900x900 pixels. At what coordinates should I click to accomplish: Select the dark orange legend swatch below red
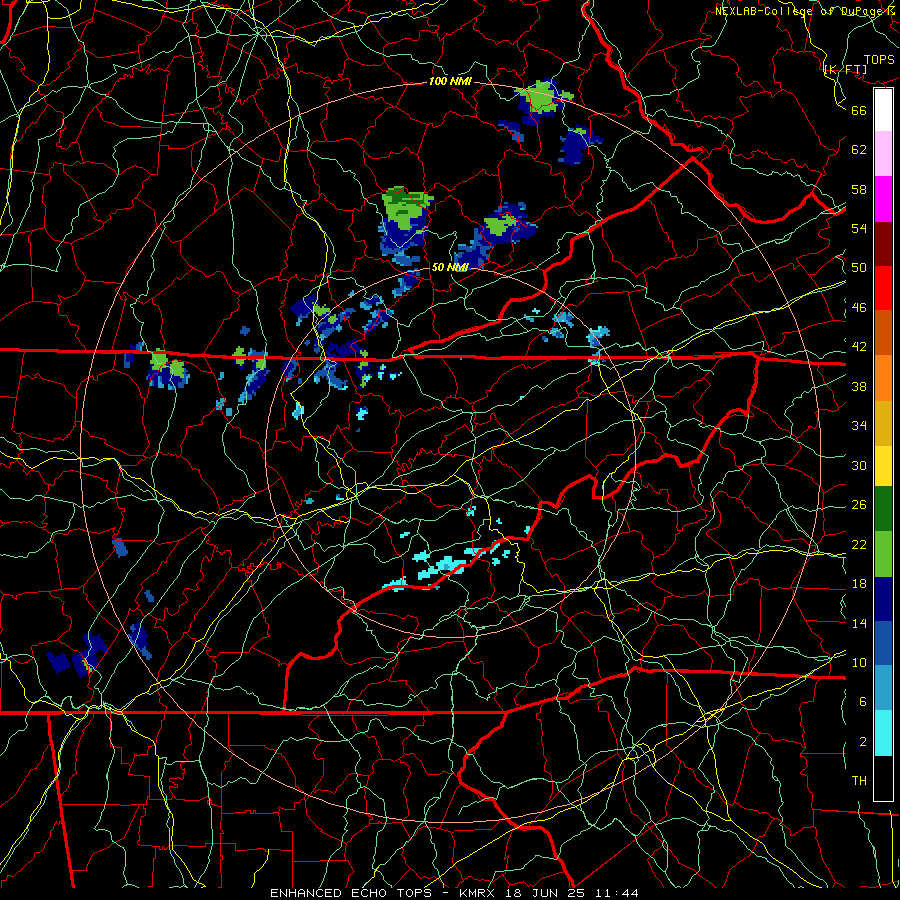point(883,332)
